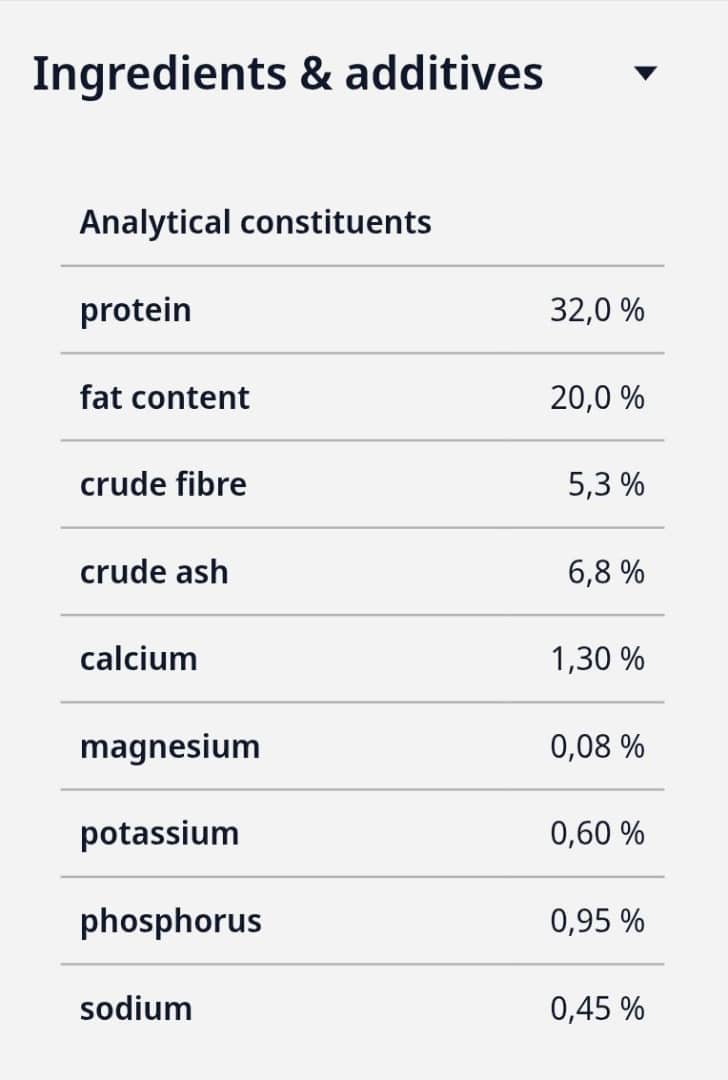This screenshot has width=728, height=1080.
Task: Click the magnesium row label
Action: click(170, 747)
